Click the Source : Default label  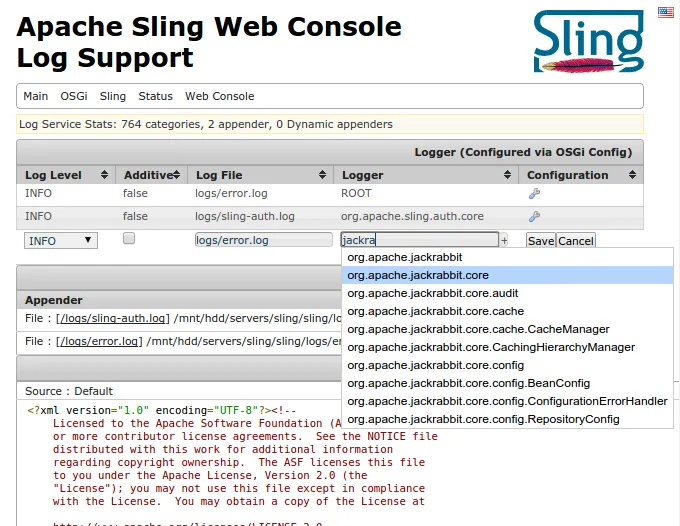69,391
